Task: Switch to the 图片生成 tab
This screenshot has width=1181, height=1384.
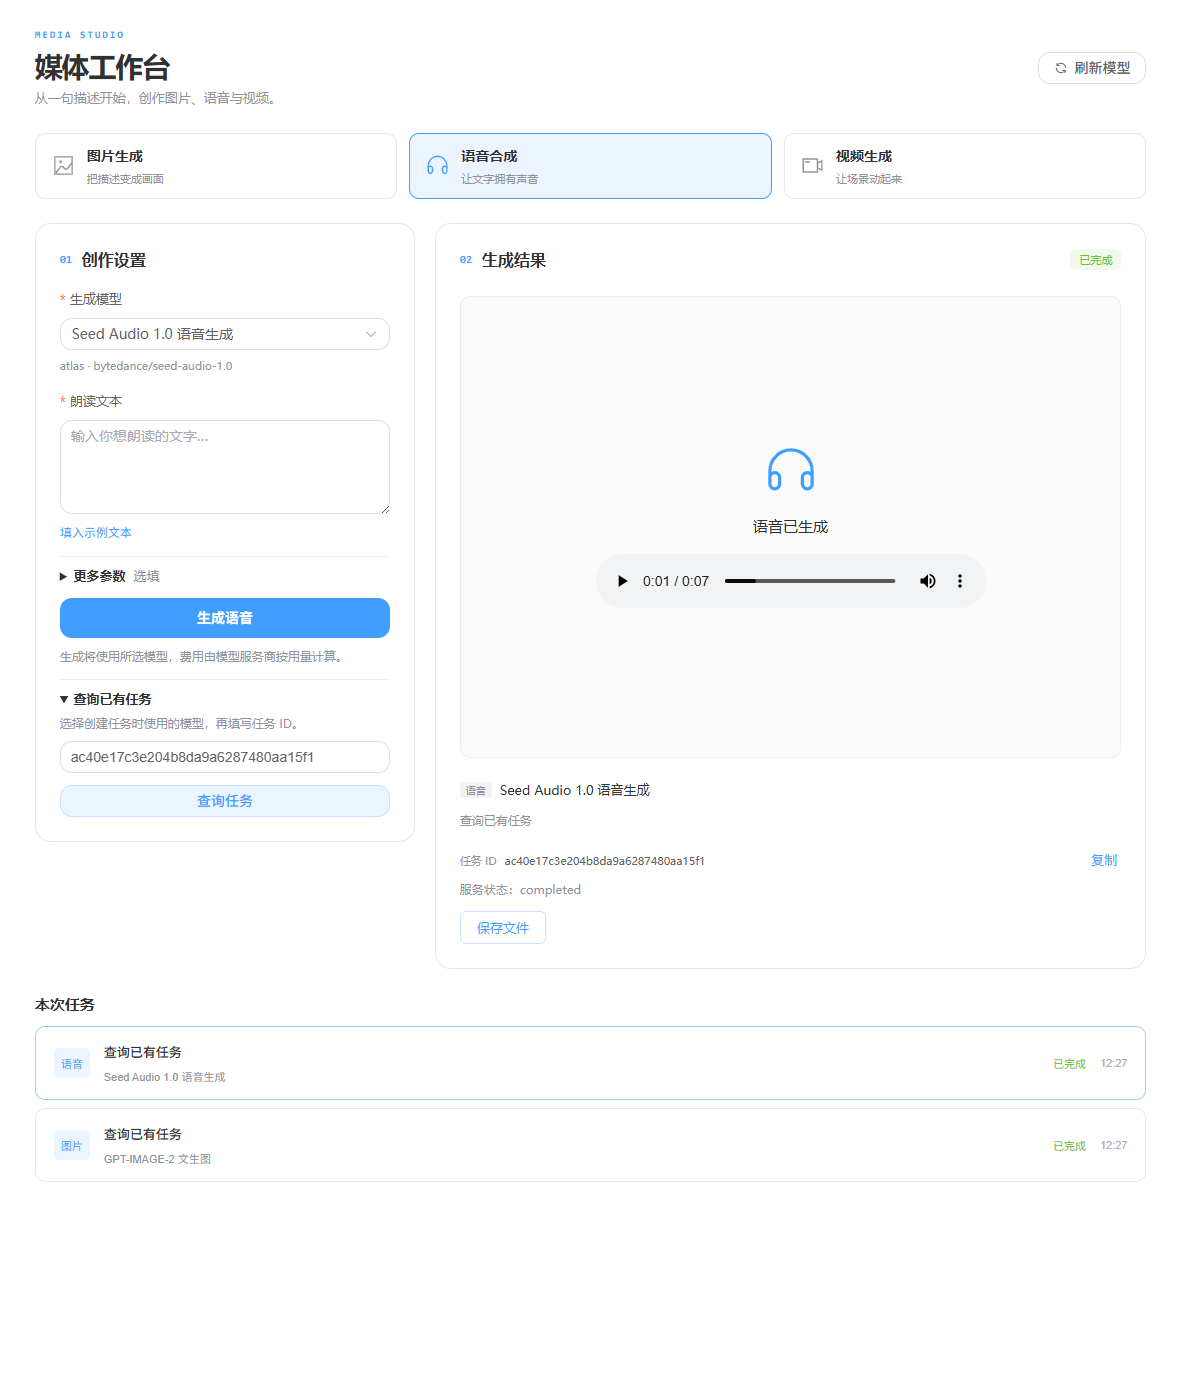Action: click(x=216, y=166)
